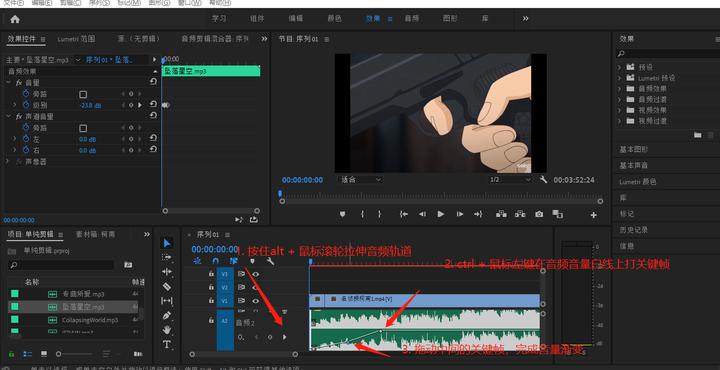The image size is (720, 370).
Task: Click Add Marker in the Program monitor
Action: (342, 214)
